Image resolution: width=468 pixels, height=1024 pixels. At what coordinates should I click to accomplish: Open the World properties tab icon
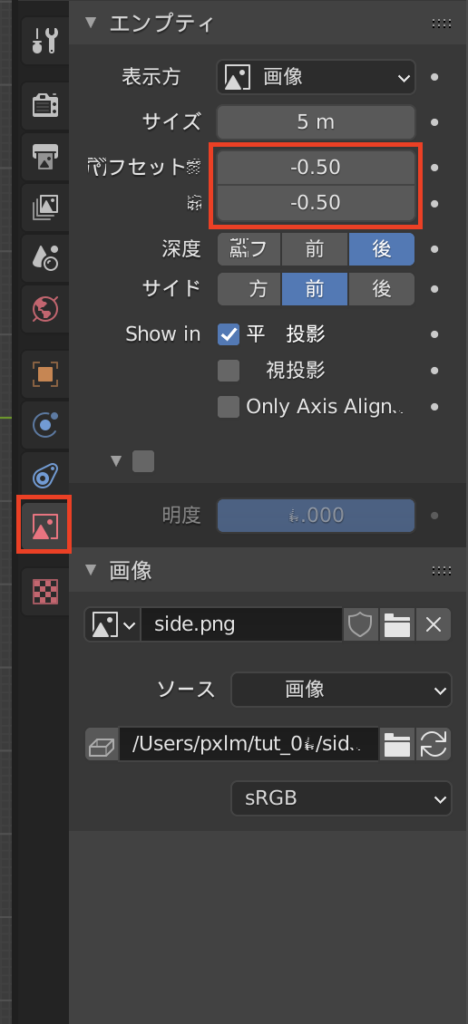(45, 308)
